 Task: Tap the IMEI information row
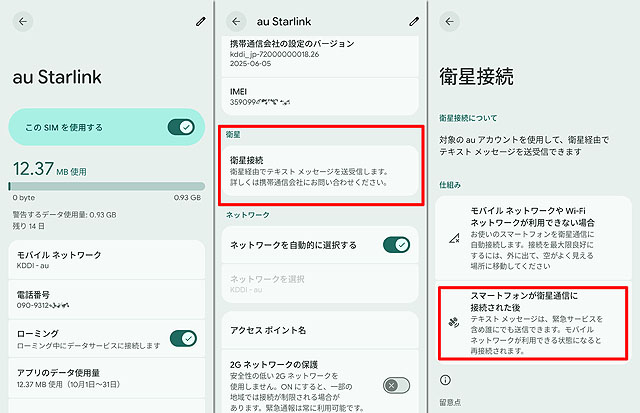pyautogui.click(x=319, y=95)
